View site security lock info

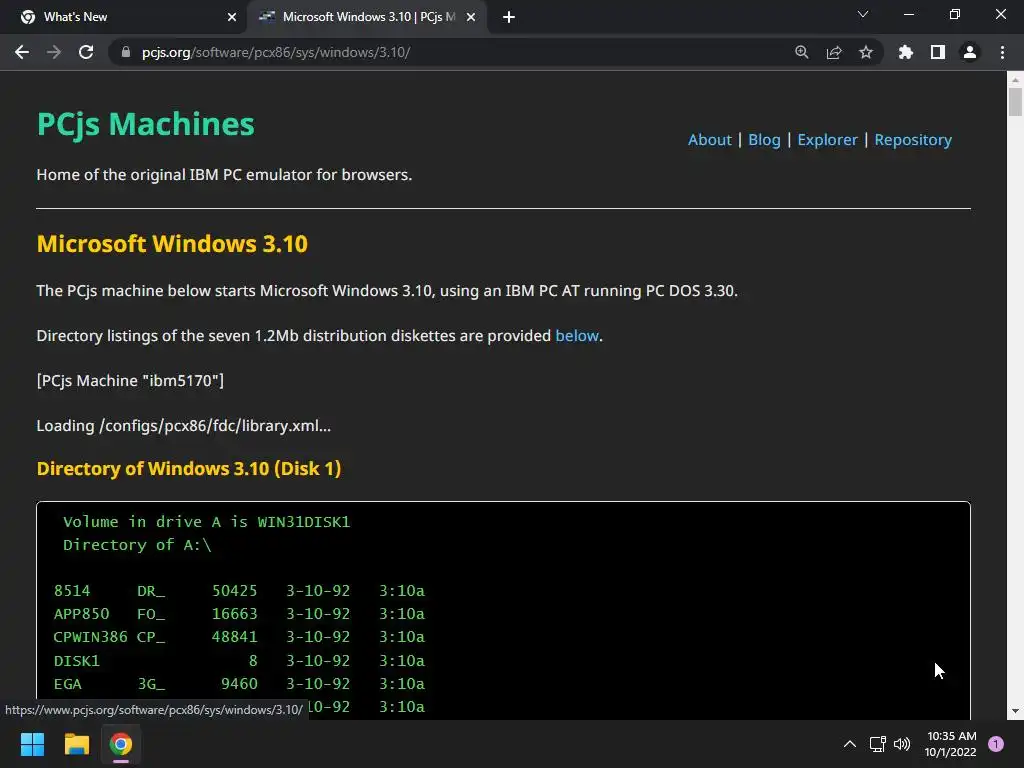[x=126, y=52]
